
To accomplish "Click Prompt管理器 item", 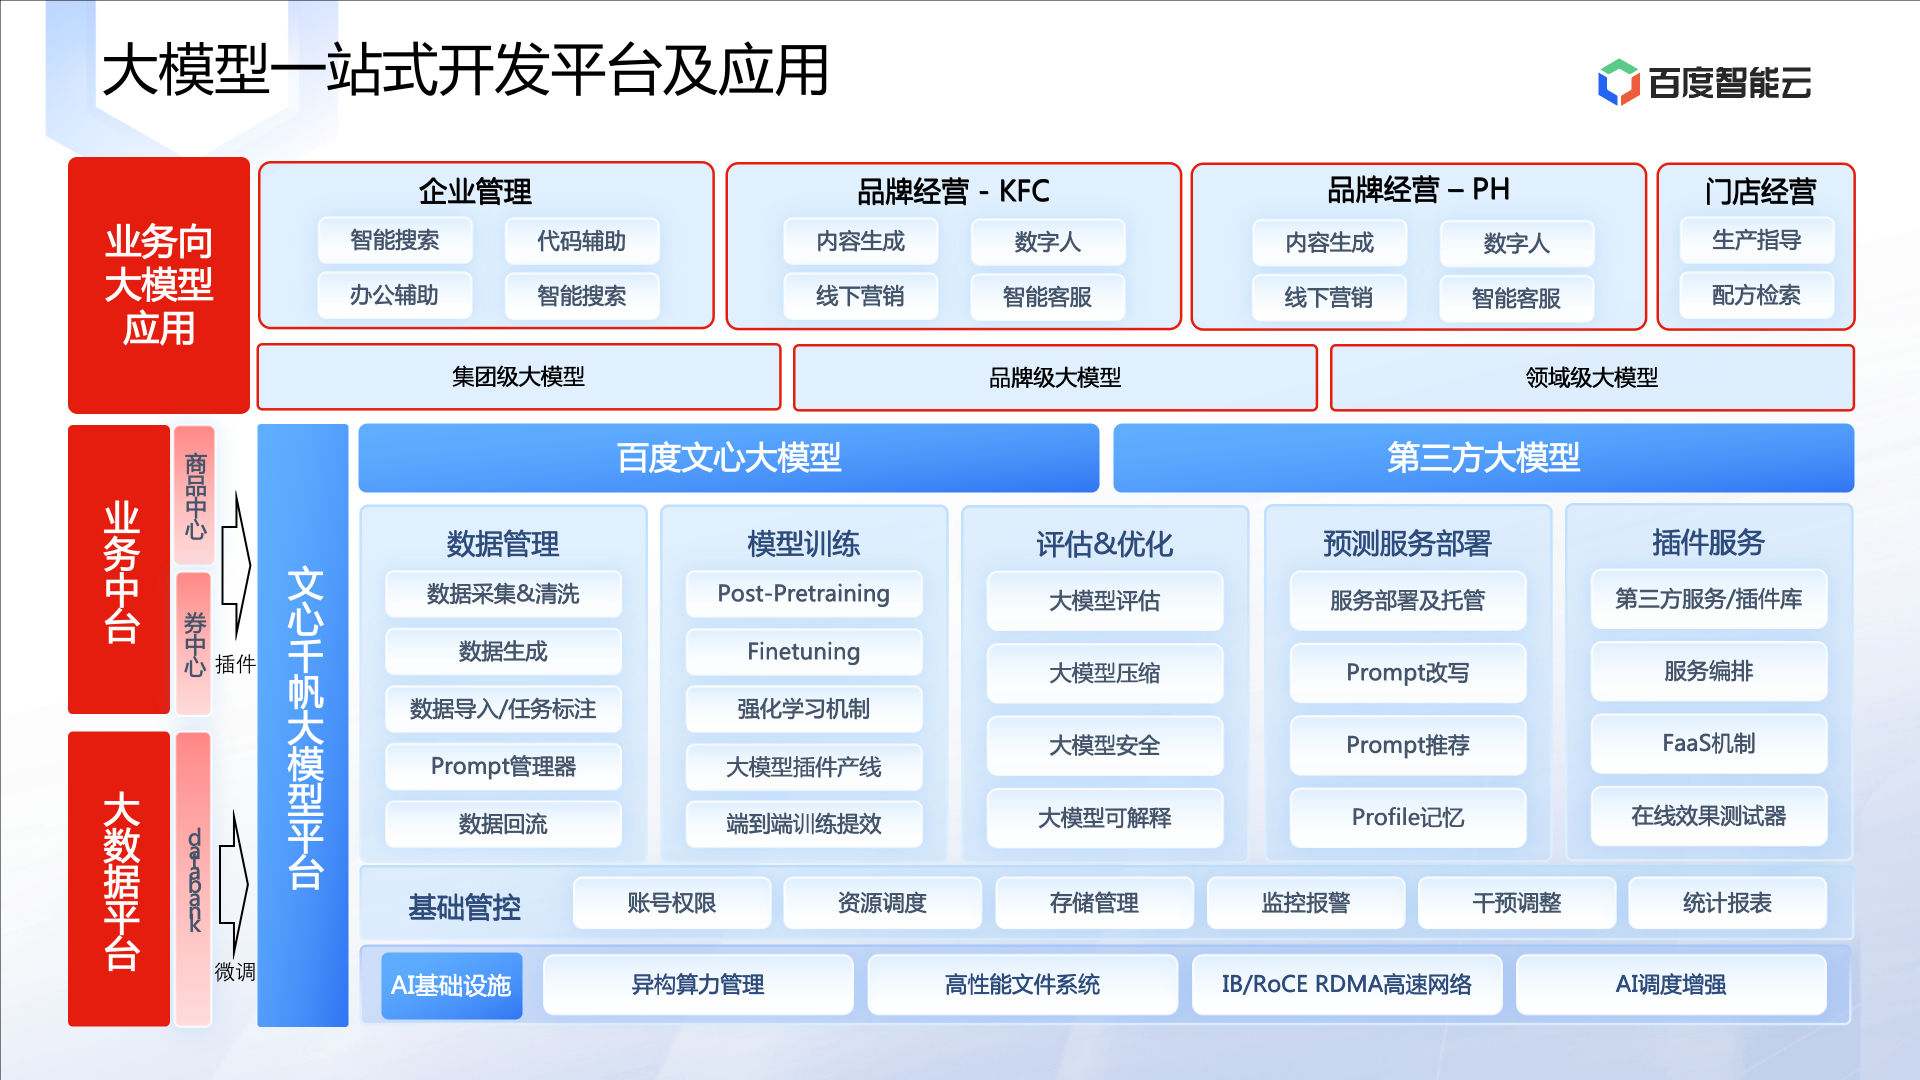I will [x=504, y=767].
